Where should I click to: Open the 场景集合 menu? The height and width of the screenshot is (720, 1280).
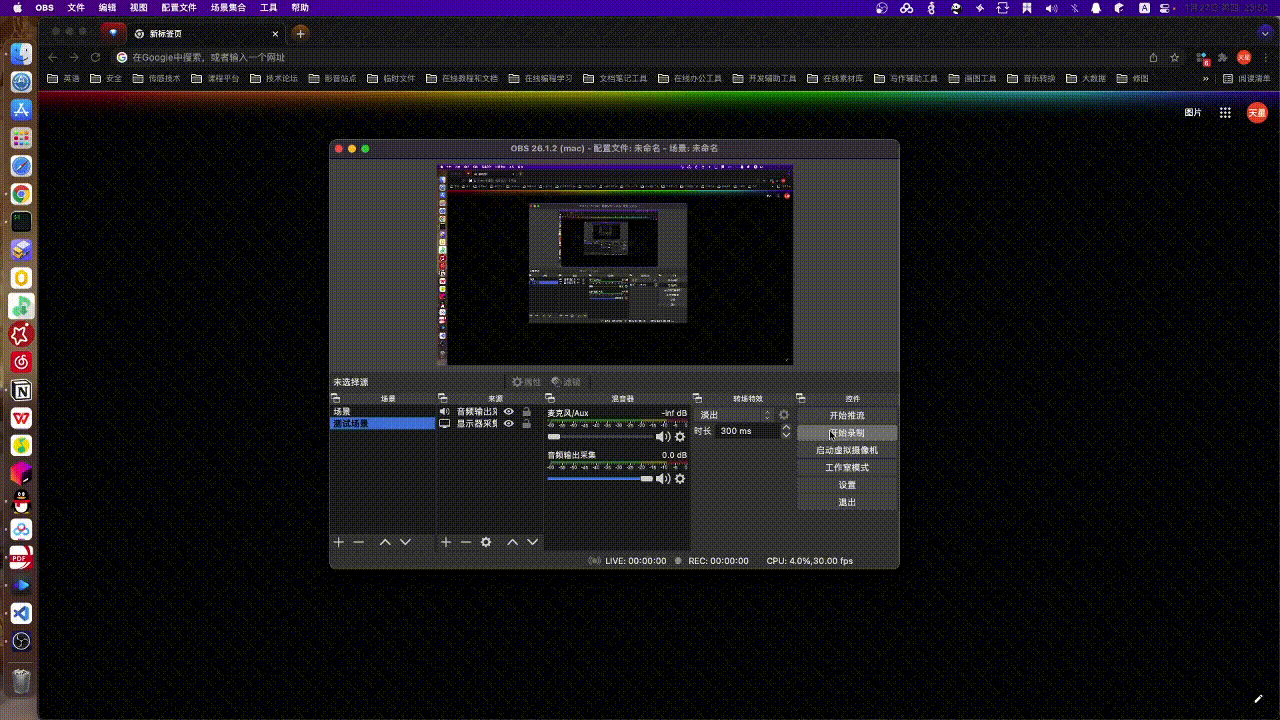228,7
